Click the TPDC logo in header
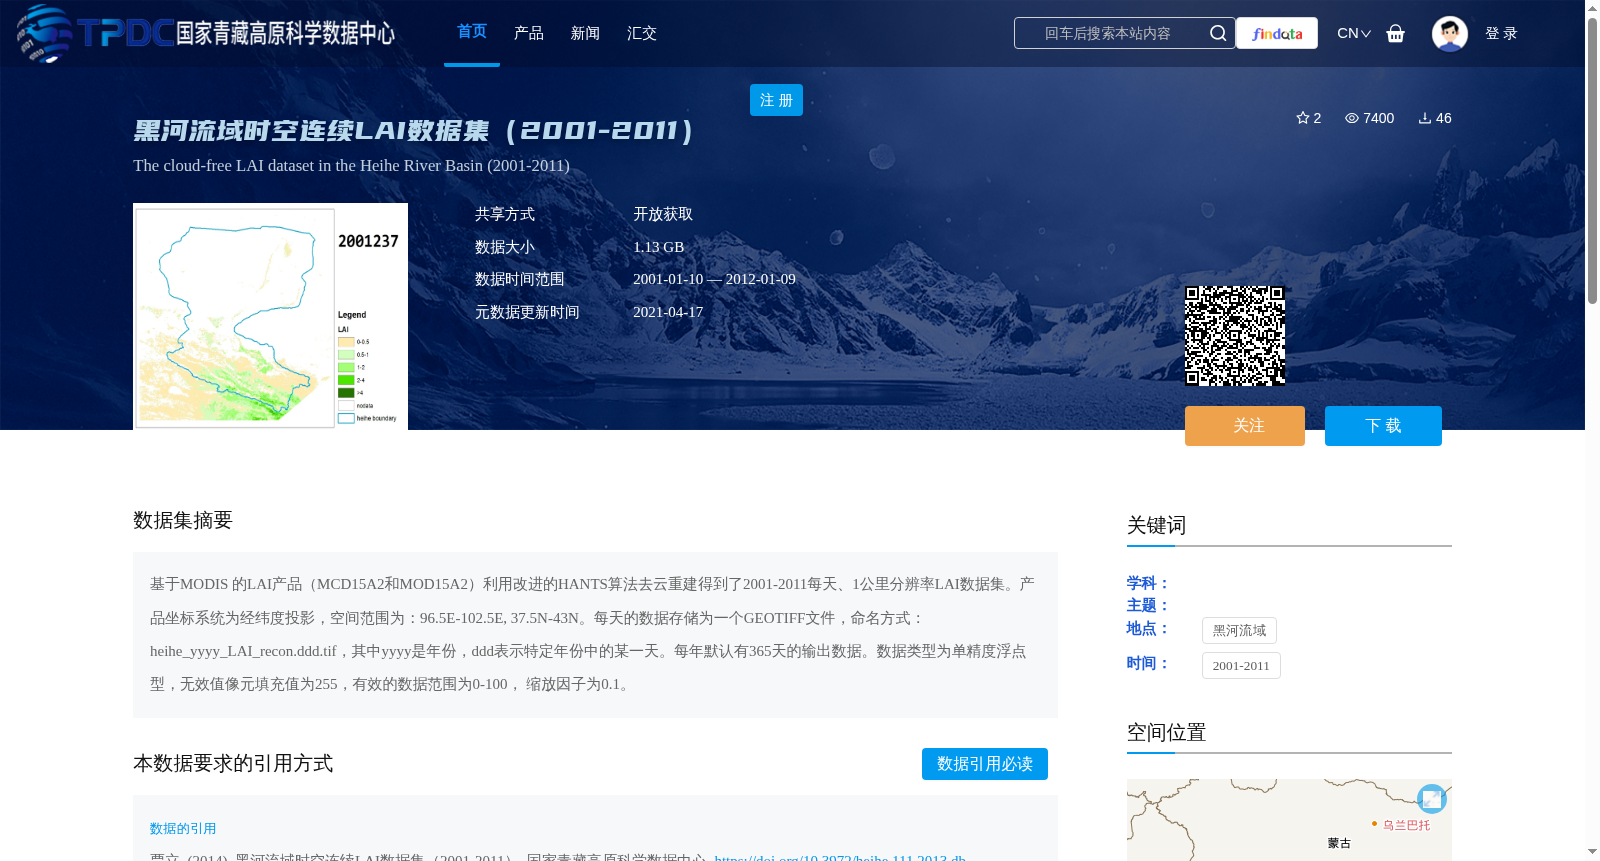Image resolution: width=1600 pixels, height=861 pixels. (x=205, y=33)
